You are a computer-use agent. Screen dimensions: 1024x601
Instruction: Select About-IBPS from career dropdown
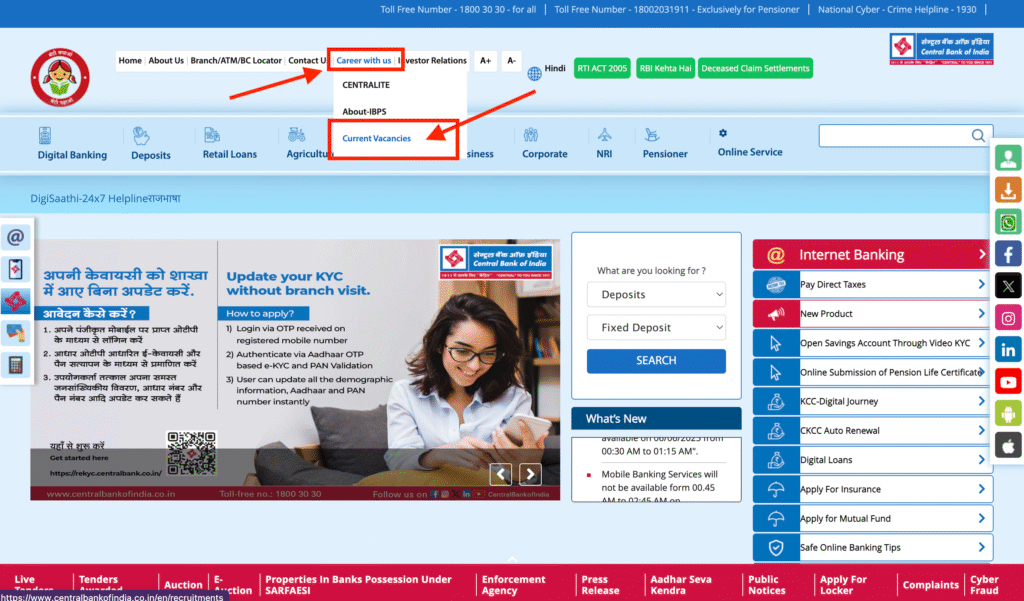(x=364, y=112)
